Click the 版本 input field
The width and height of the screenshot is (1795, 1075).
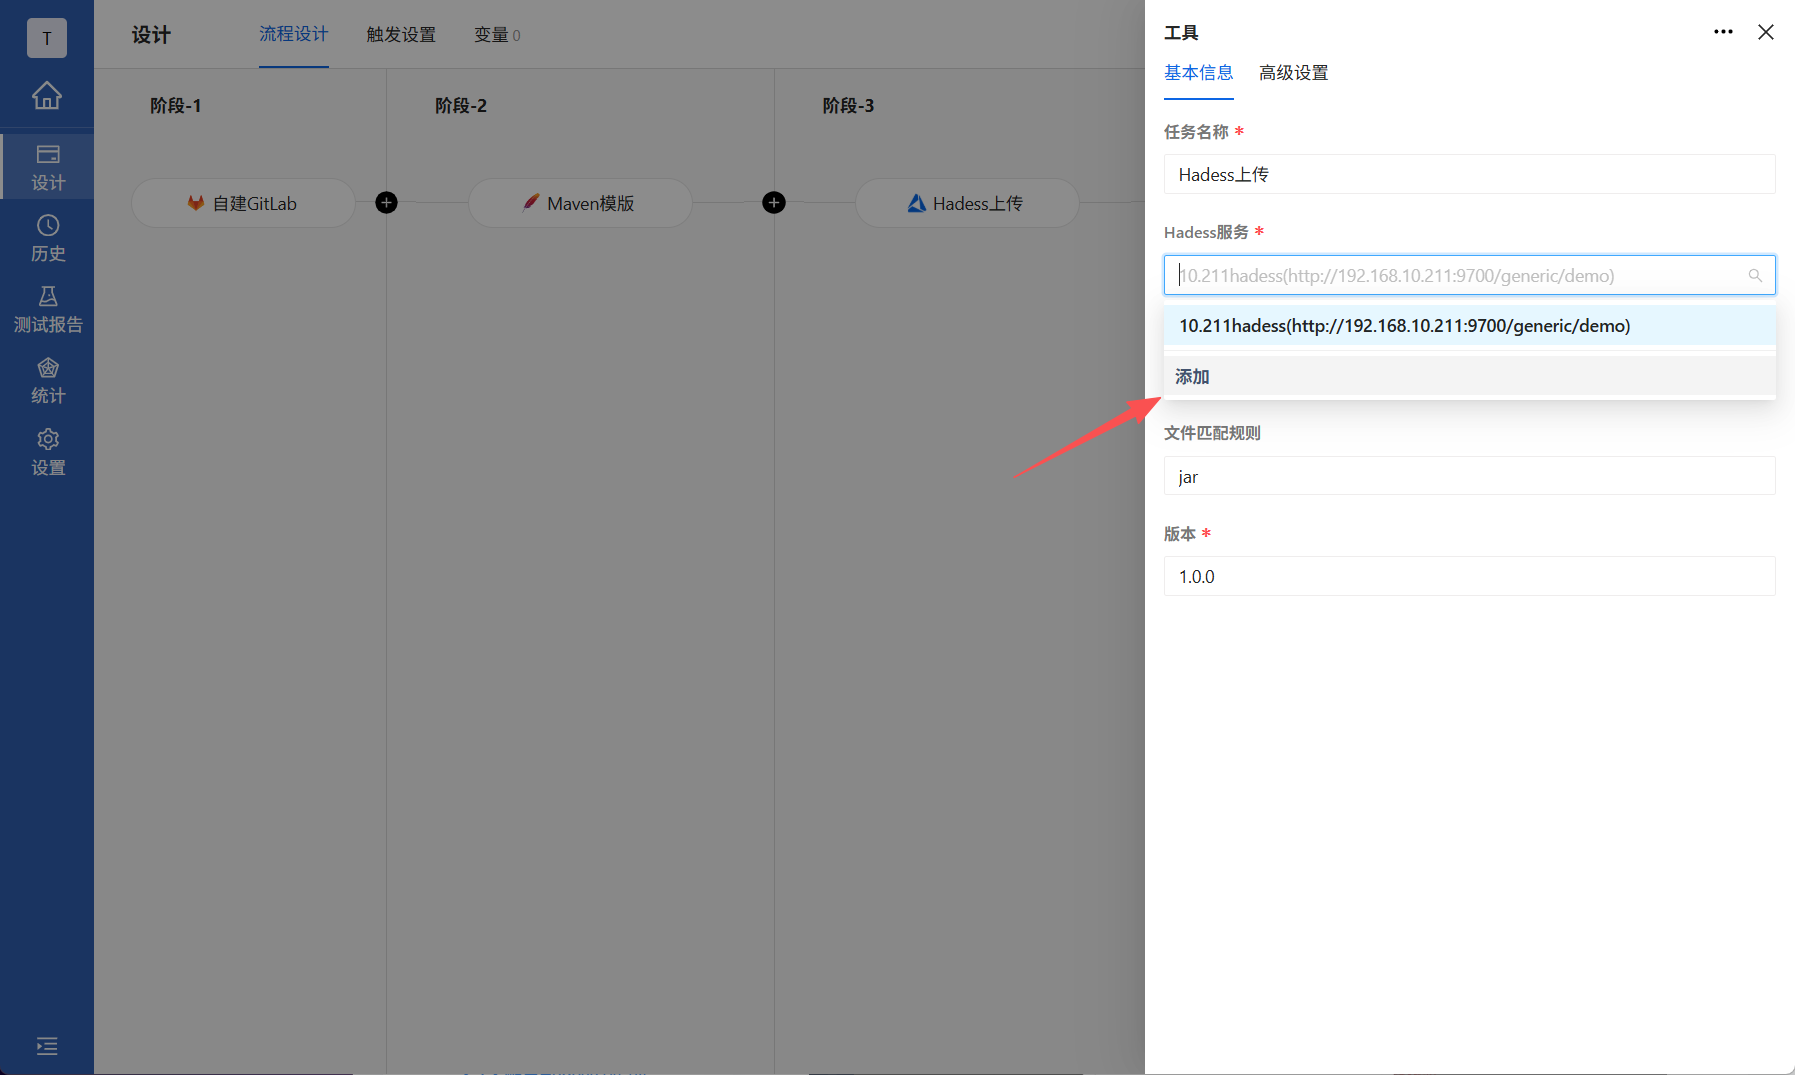click(1469, 576)
